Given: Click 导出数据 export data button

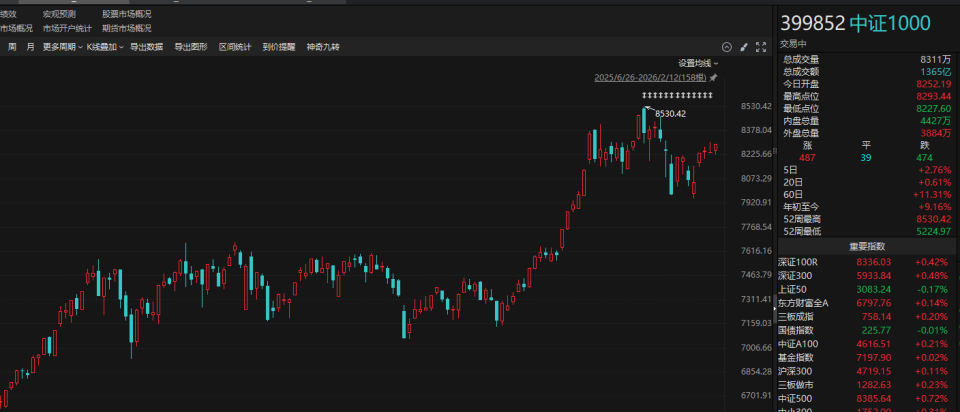Looking at the screenshot, I should click(146, 47).
